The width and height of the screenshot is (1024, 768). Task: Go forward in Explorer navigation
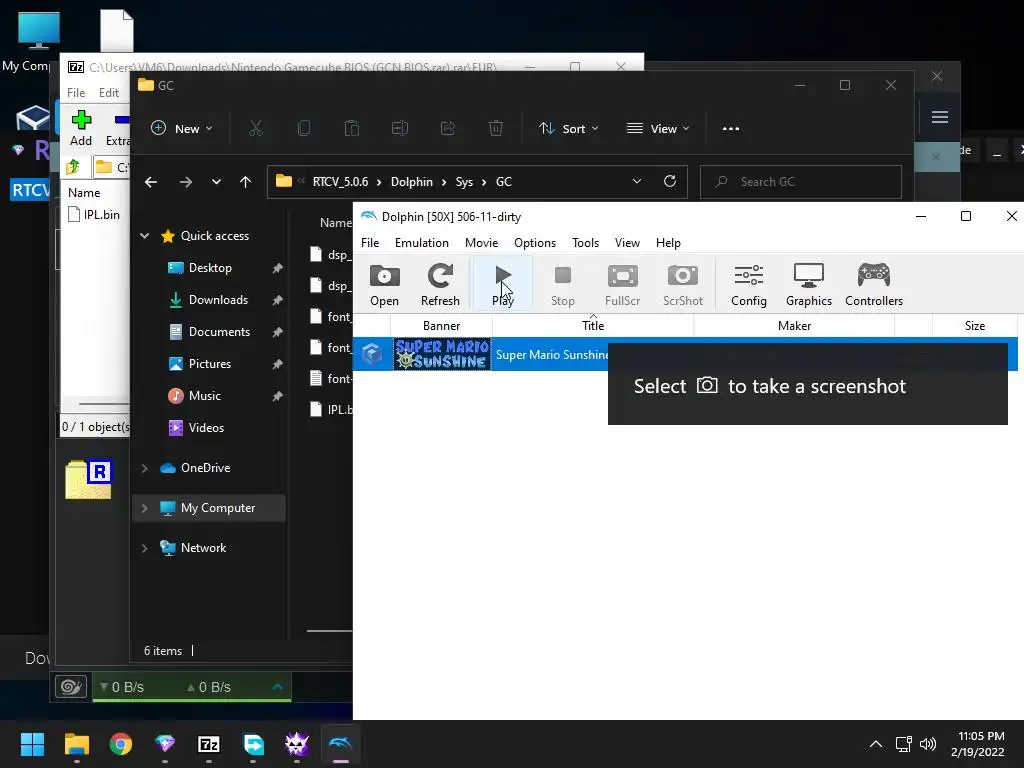click(x=186, y=182)
